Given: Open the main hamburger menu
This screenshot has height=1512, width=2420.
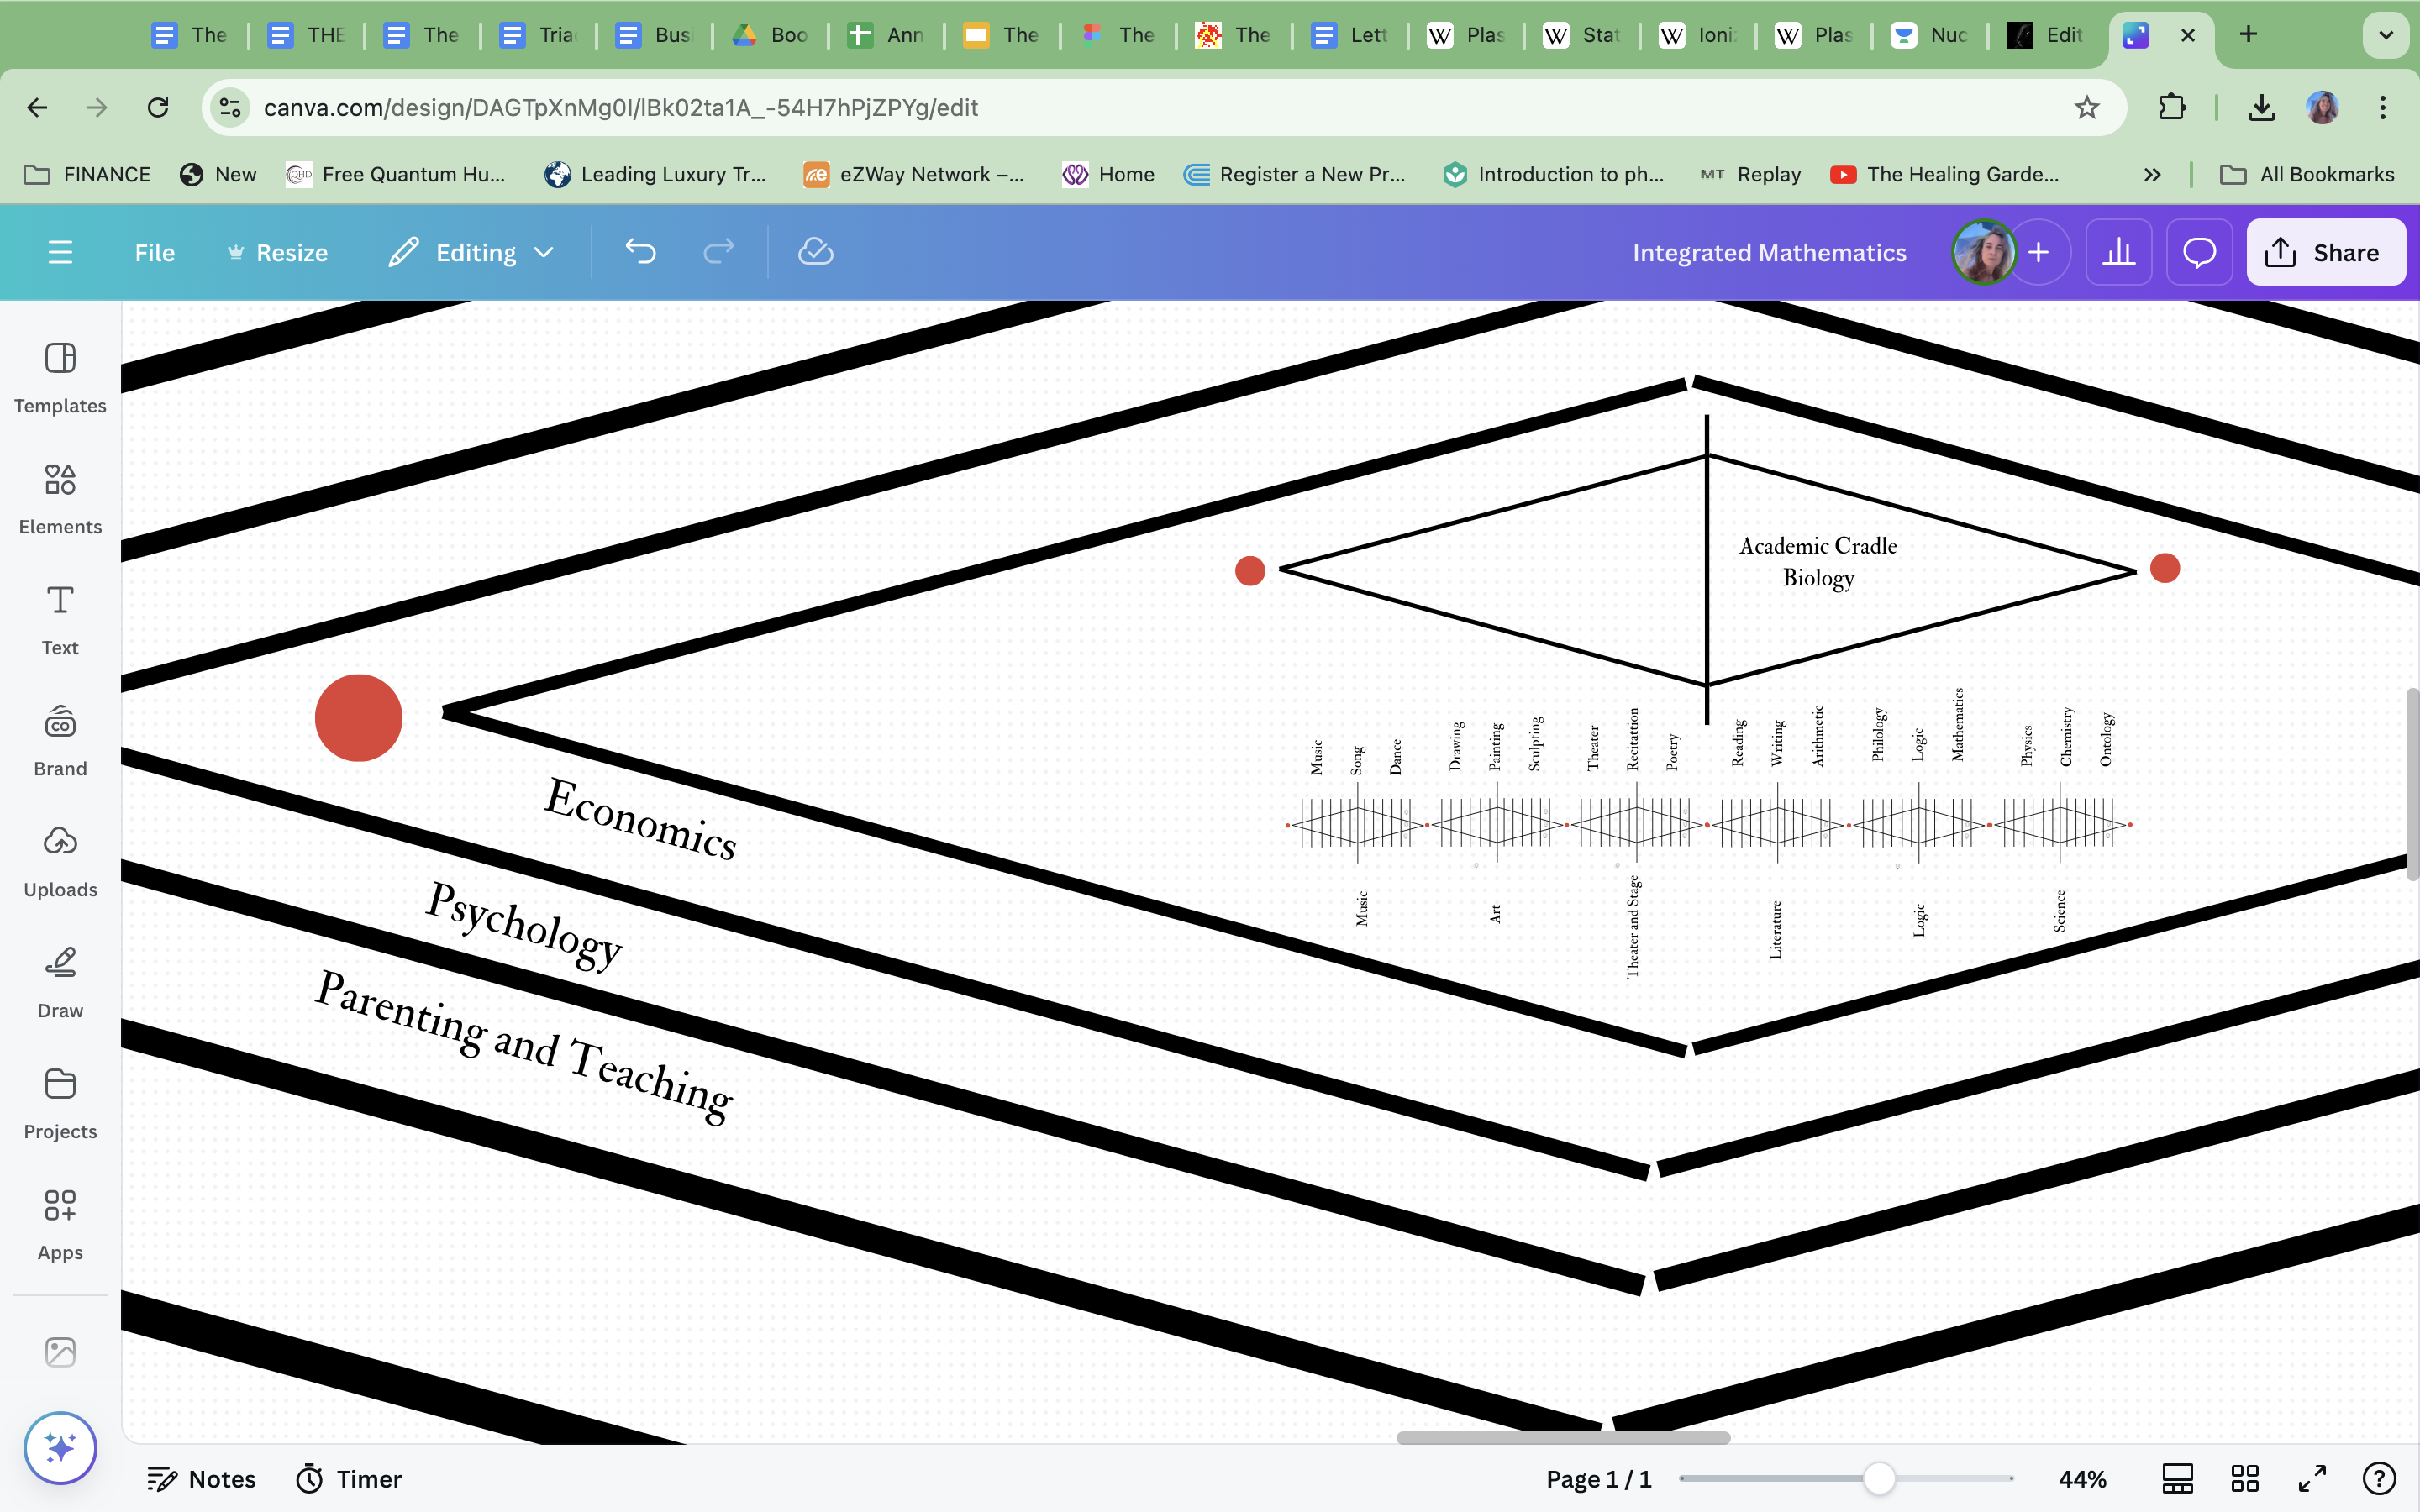Looking at the screenshot, I should pos(60,252).
